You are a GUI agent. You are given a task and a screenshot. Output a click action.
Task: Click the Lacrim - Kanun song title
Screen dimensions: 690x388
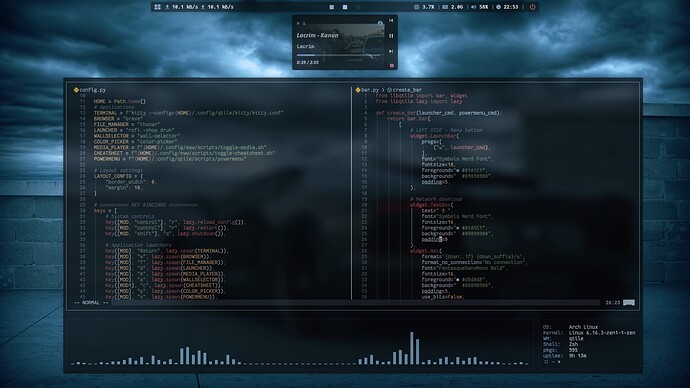[x=317, y=35]
